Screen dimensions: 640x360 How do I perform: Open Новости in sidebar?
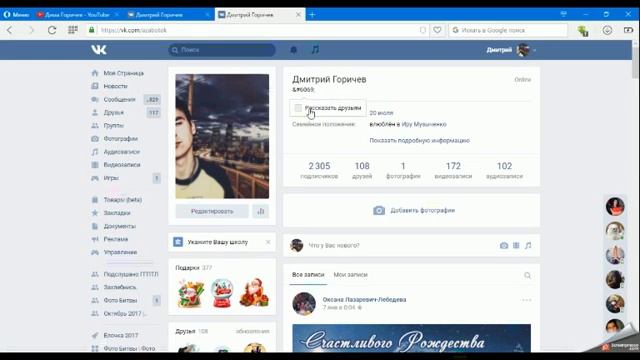[x=116, y=86]
